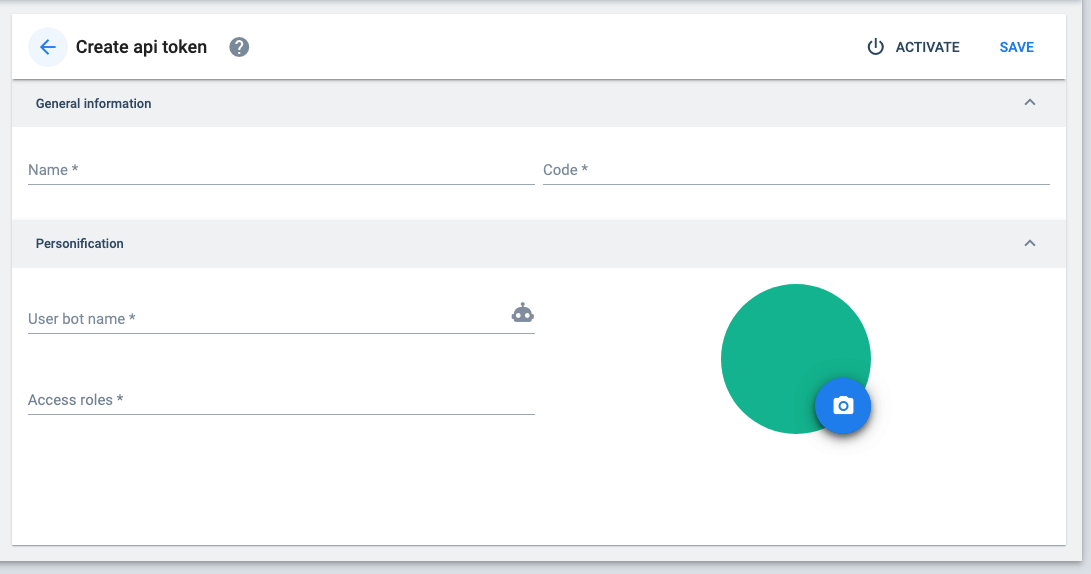1091x574 pixels.
Task: Click the Personification header text
Action: 79,244
